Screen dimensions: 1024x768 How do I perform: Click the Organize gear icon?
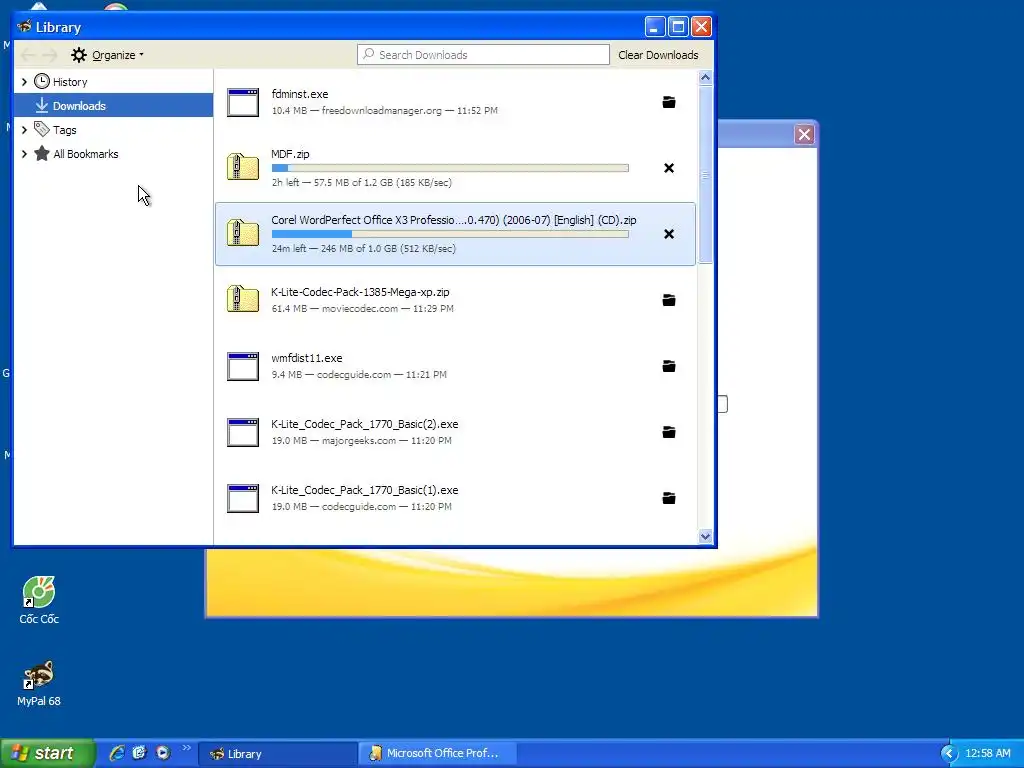click(x=79, y=55)
